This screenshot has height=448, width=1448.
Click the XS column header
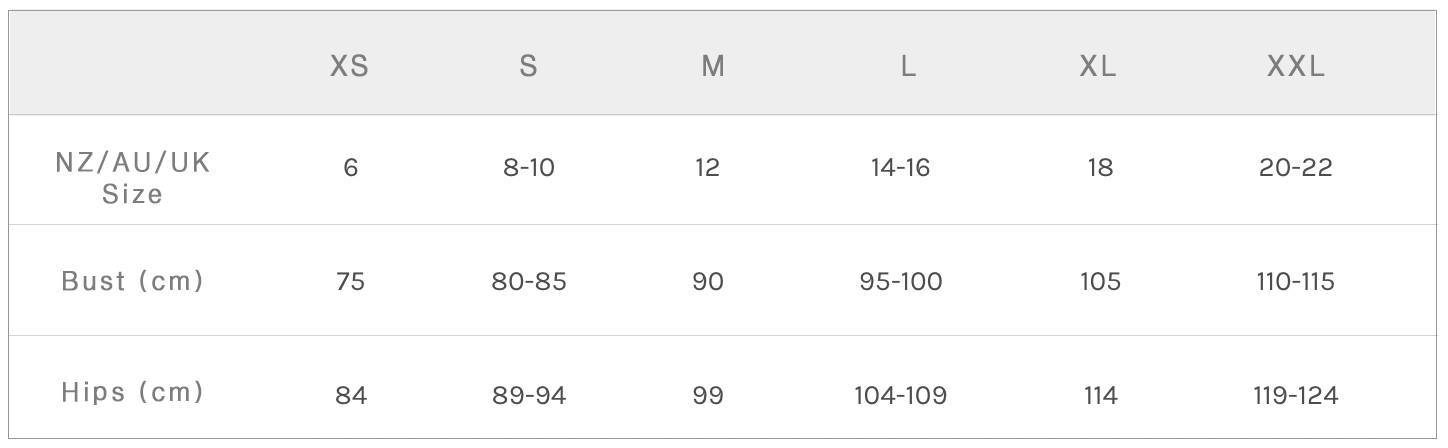tap(349, 66)
